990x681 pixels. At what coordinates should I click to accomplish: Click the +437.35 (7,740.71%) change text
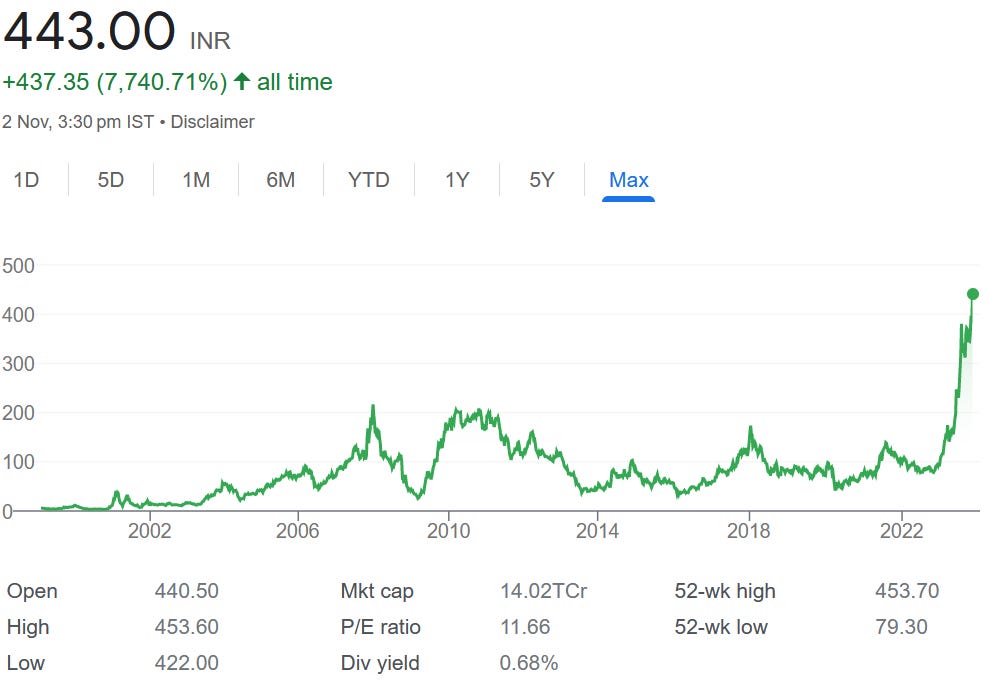(115, 82)
